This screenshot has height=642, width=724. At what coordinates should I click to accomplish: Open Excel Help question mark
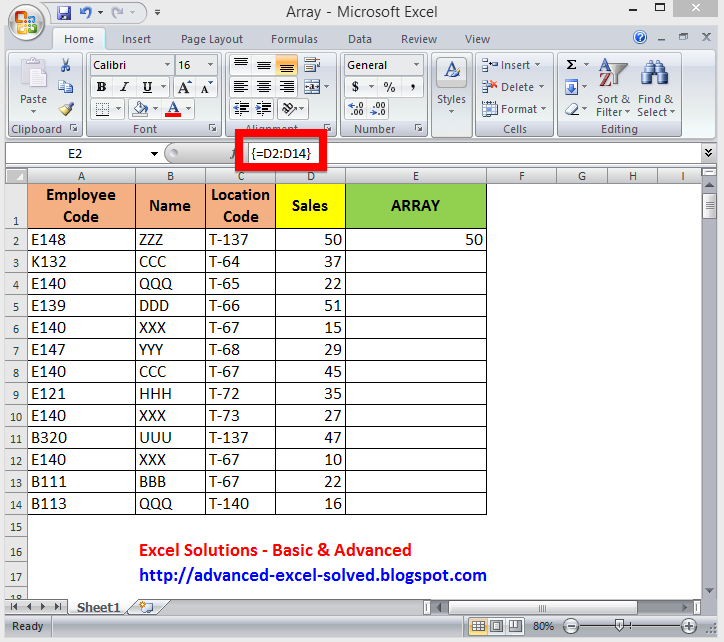[x=640, y=37]
